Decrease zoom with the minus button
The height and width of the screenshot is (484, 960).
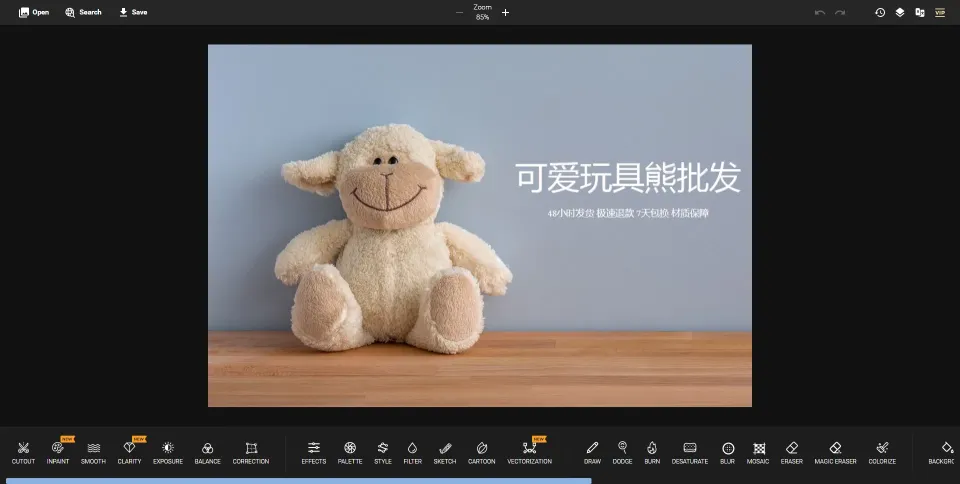(x=459, y=13)
